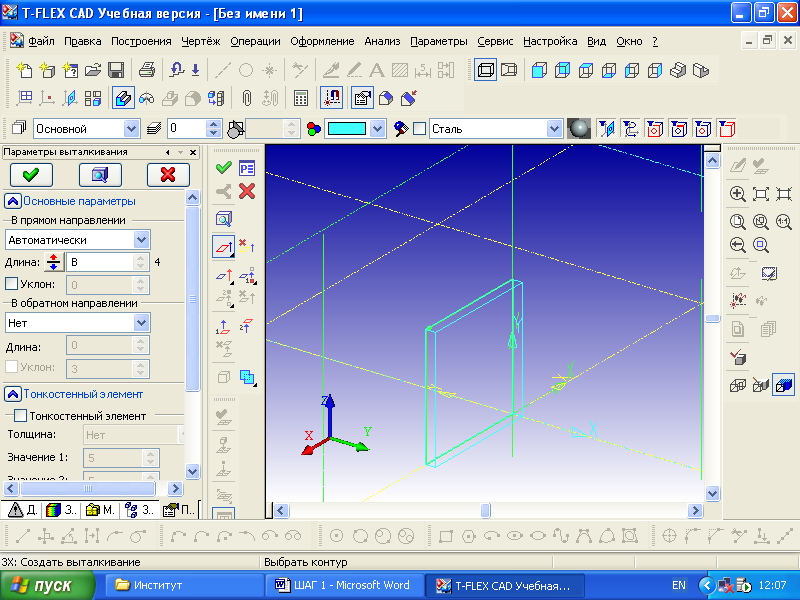The image size is (800, 600).
Task: Click the wireframe render cube icon
Action: 738,385
